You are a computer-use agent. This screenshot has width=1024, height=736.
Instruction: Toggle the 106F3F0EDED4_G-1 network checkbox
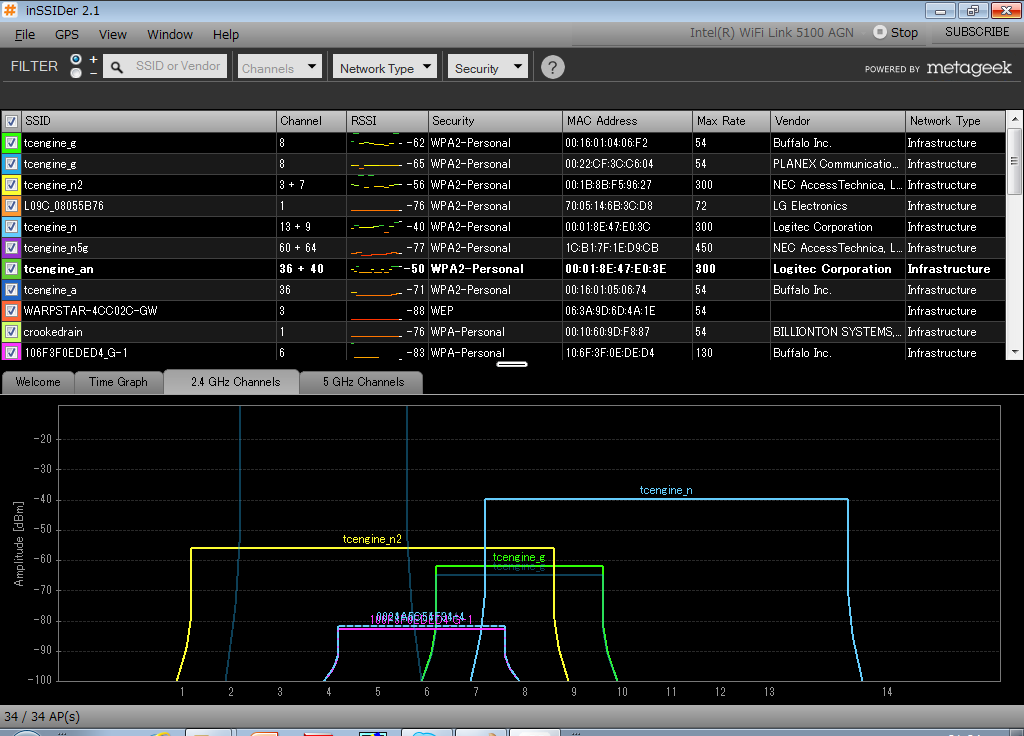[11, 353]
